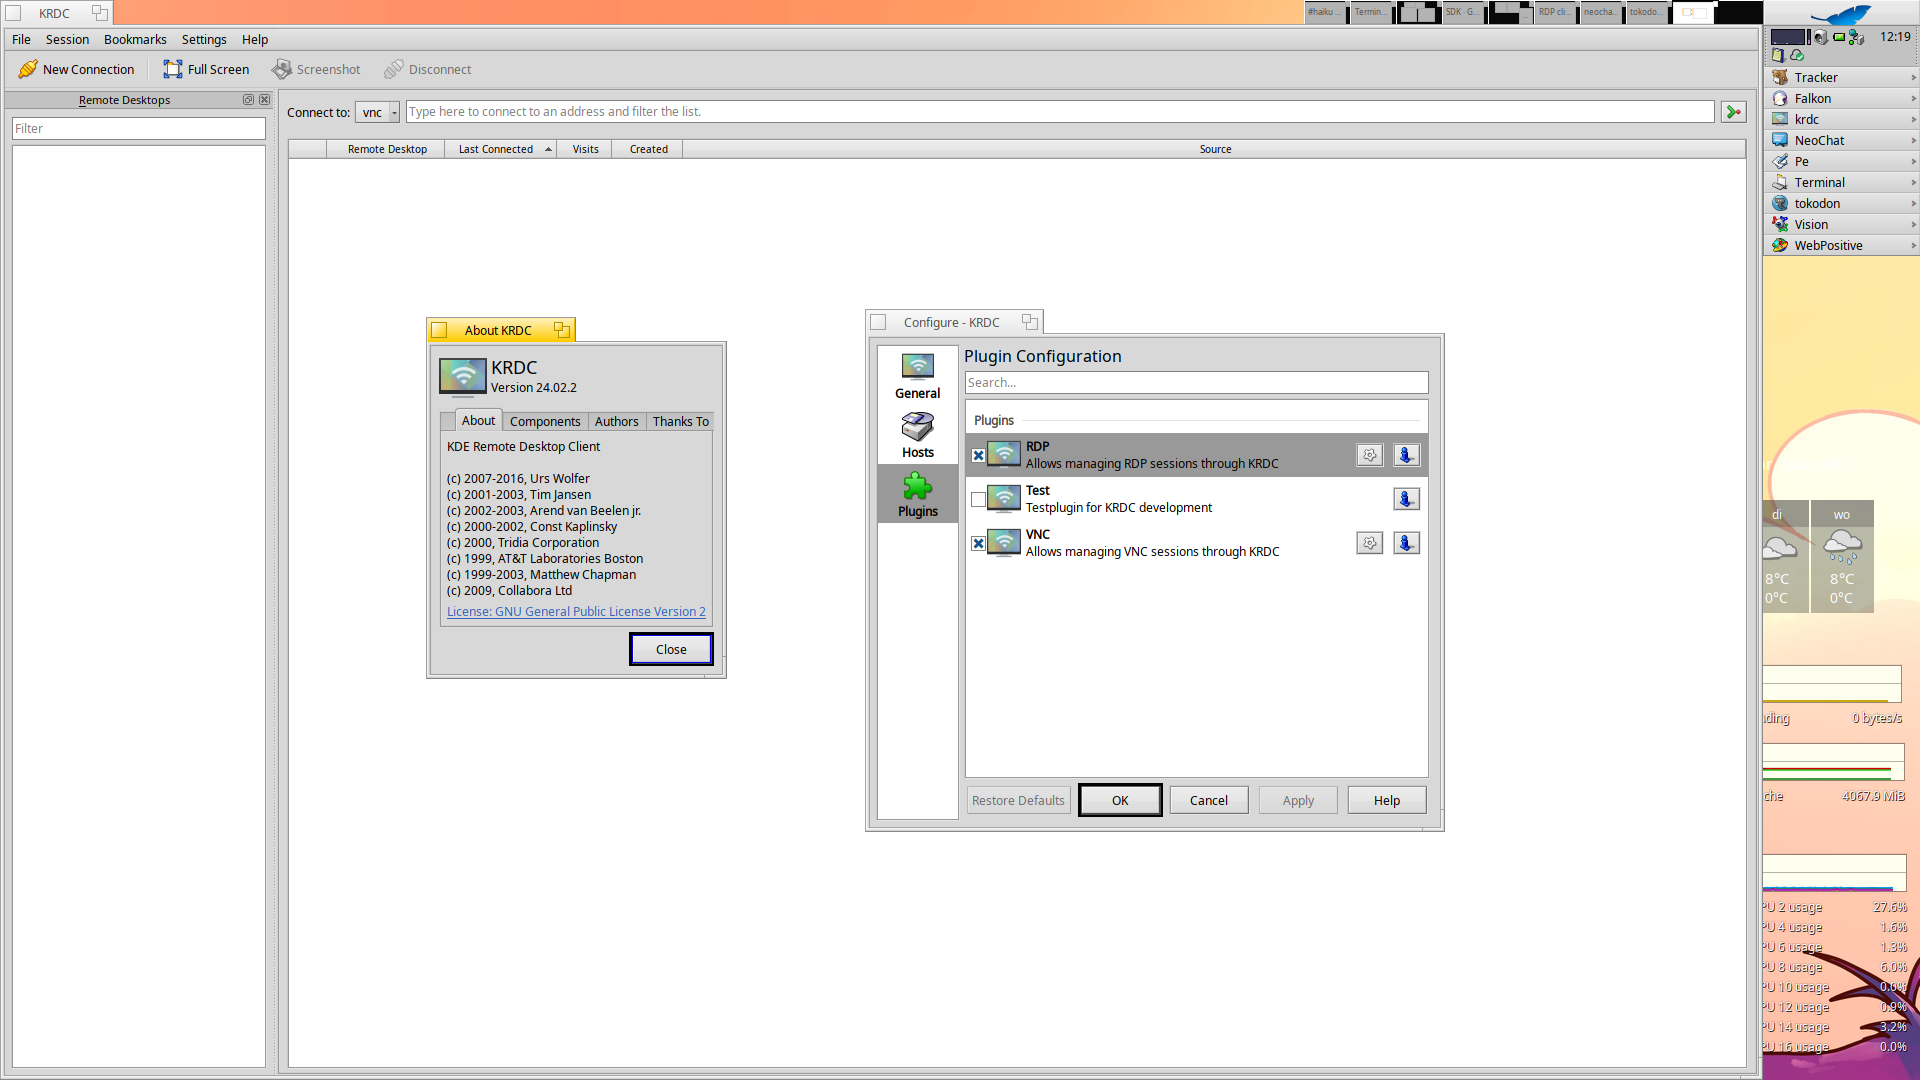Select the General section in Configure dialog
Image resolution: width=1920 pixels, height=1080 pixels.
(x=917, y=376)
